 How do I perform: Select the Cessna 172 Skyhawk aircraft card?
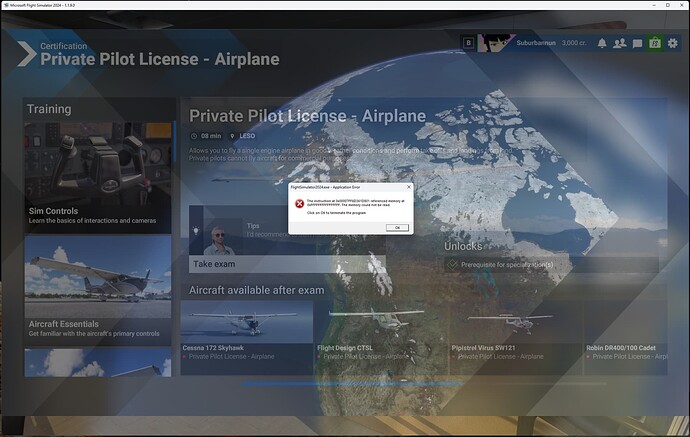click(x=247, y=338)
